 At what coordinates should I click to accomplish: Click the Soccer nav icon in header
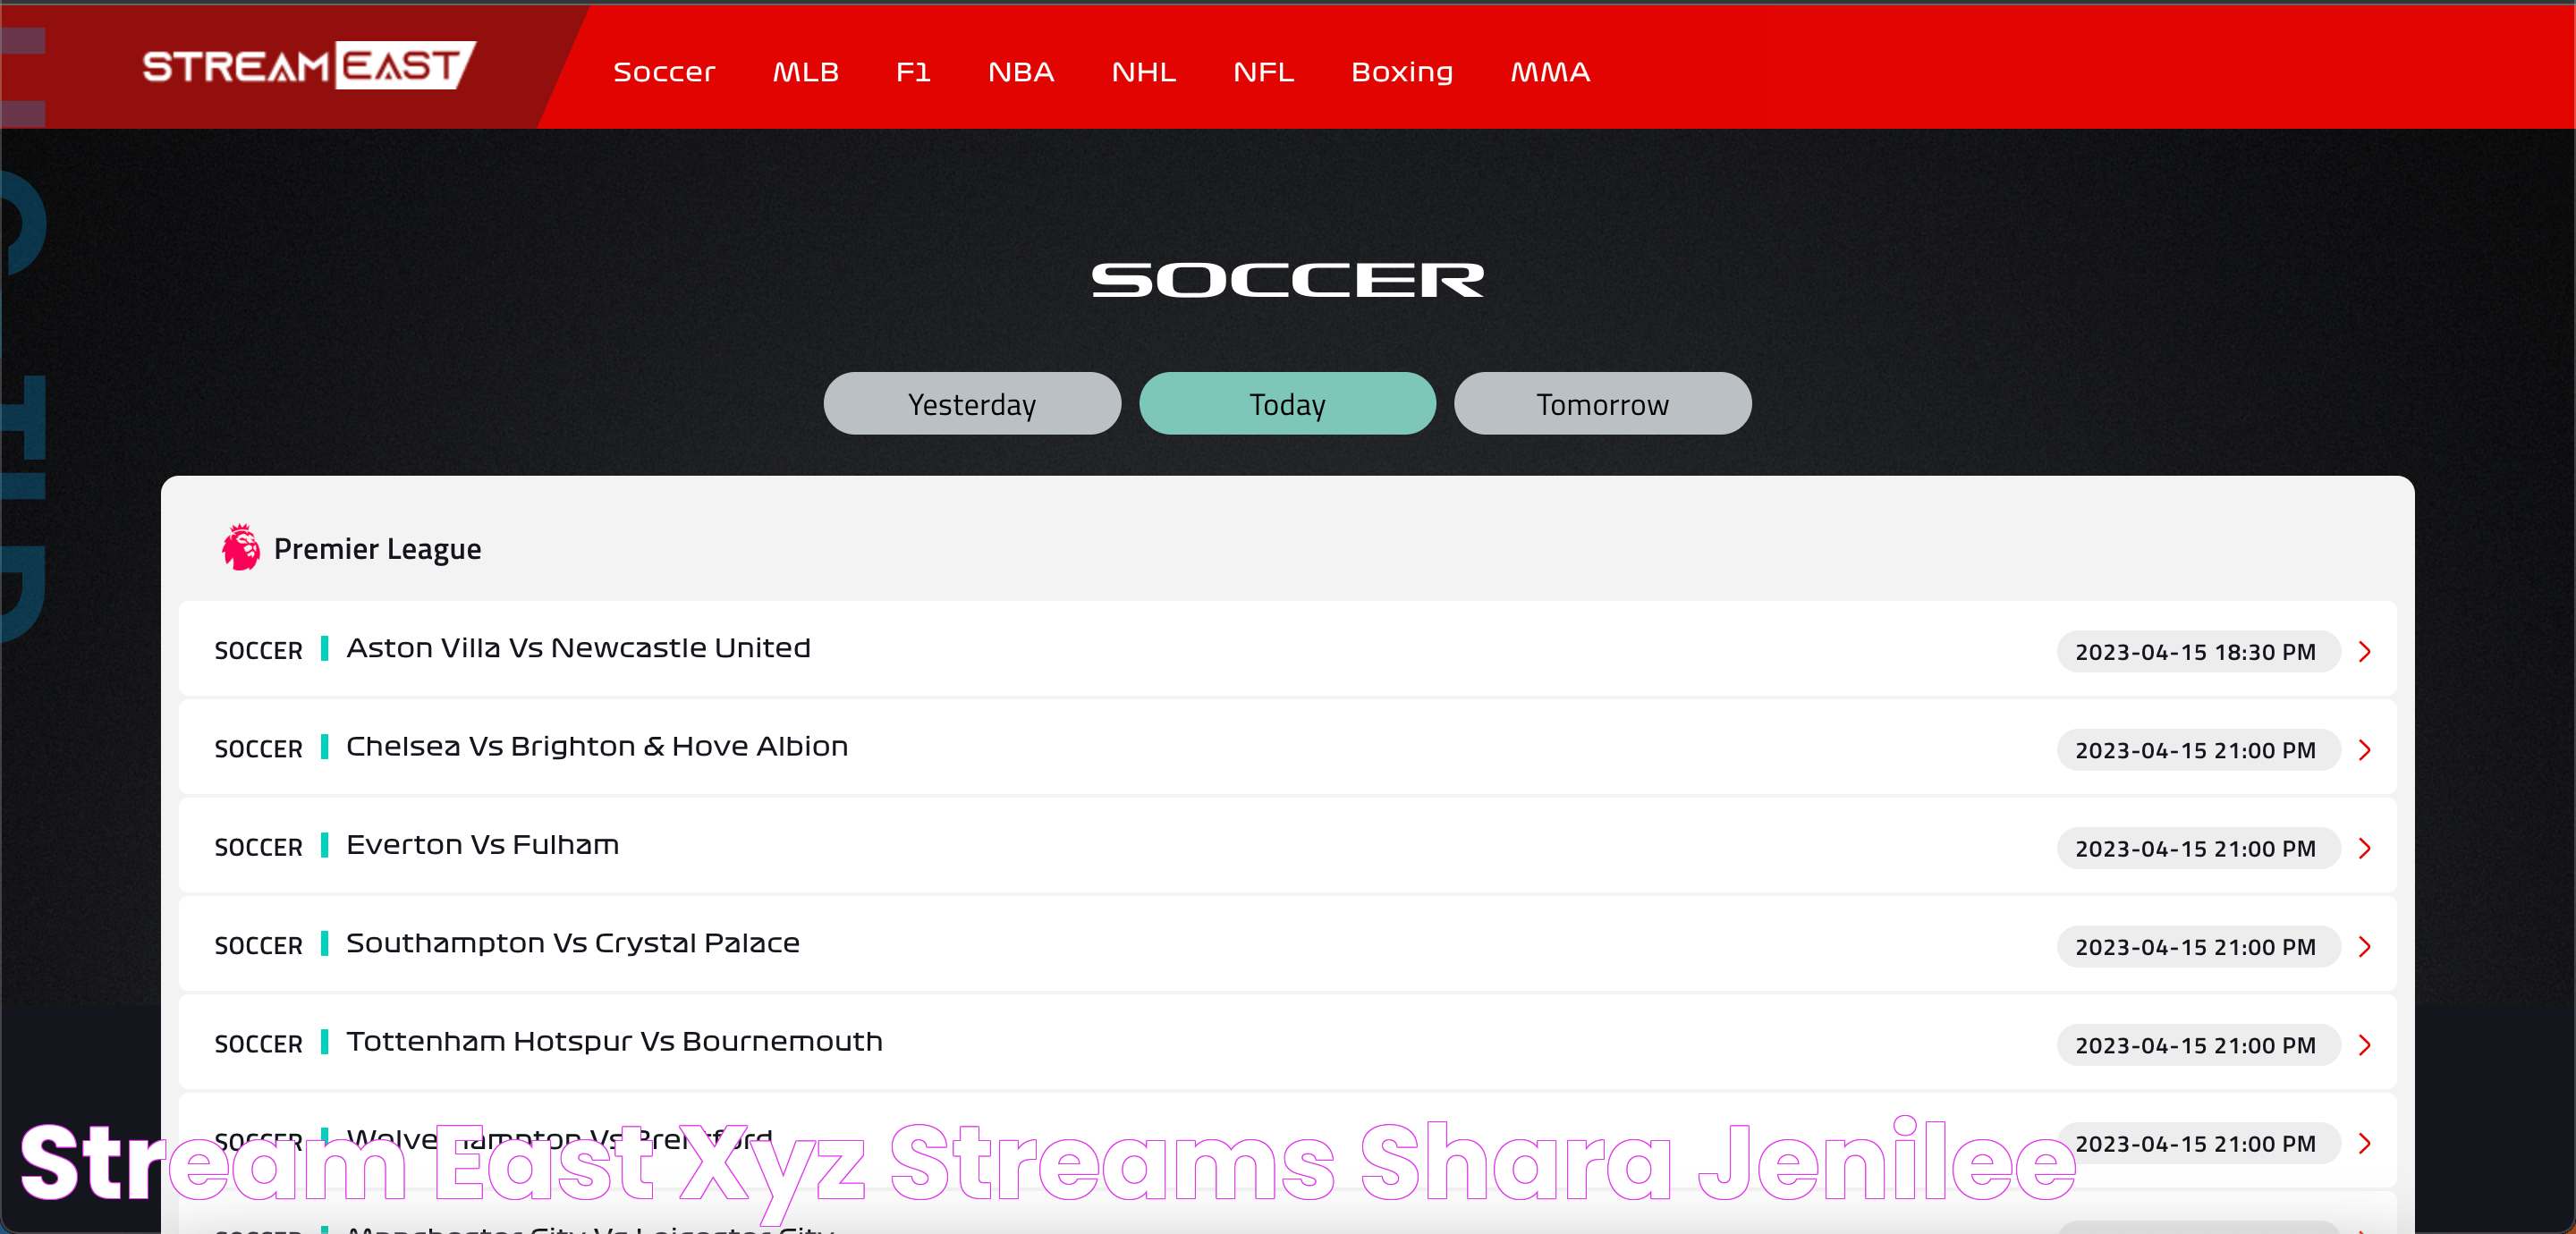point(665,71)
